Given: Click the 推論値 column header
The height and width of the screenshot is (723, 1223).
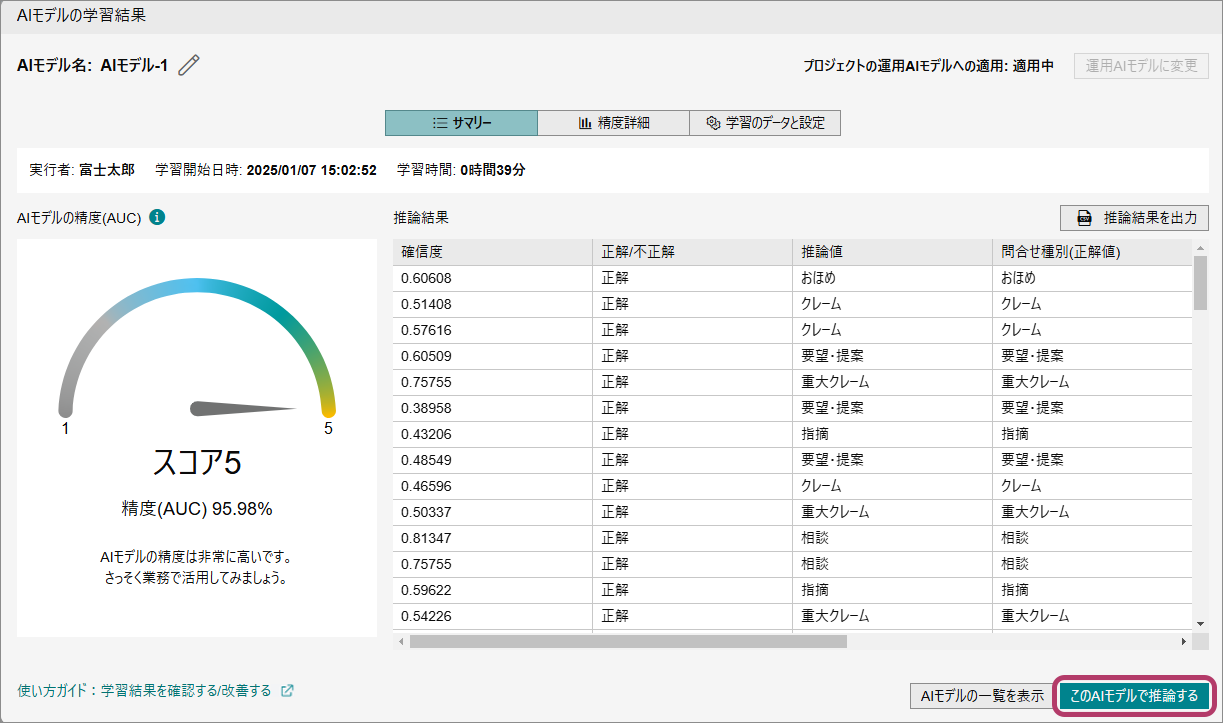Looking at the screenshot, I should [x=892, y=252].
